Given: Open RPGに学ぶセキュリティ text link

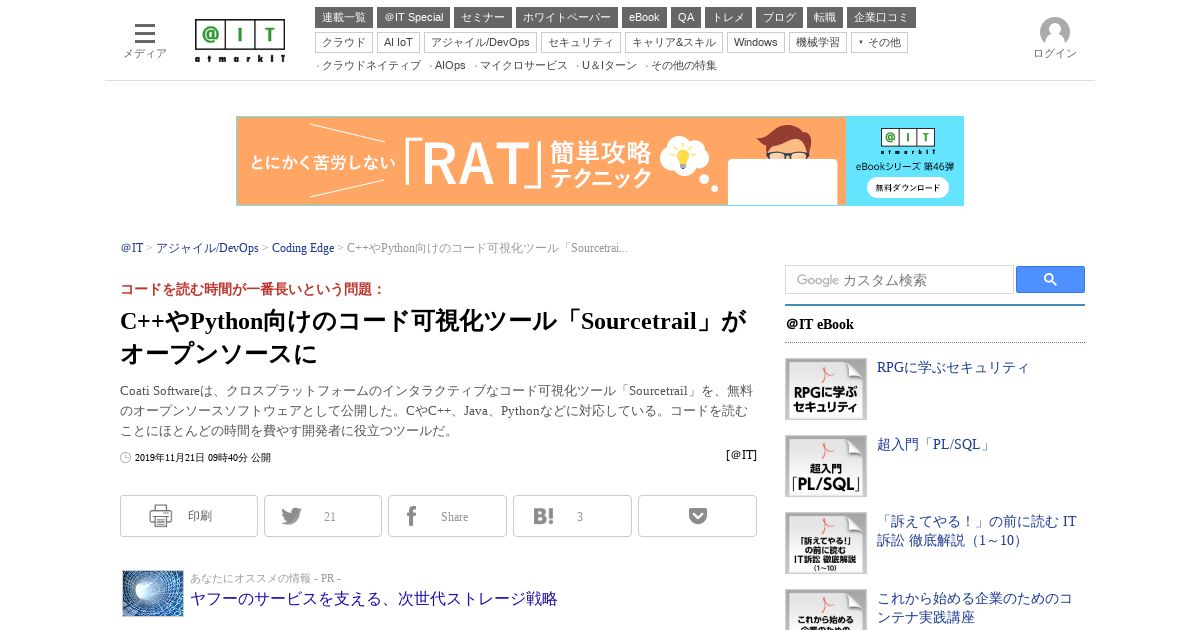Looking at the screenshot, I should [x=953, y=367].
